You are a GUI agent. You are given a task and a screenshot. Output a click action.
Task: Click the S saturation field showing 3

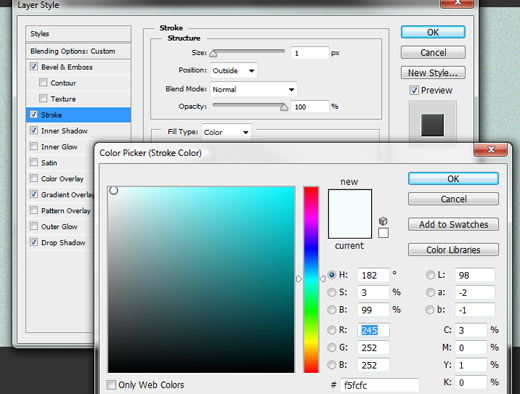point(373,293)
